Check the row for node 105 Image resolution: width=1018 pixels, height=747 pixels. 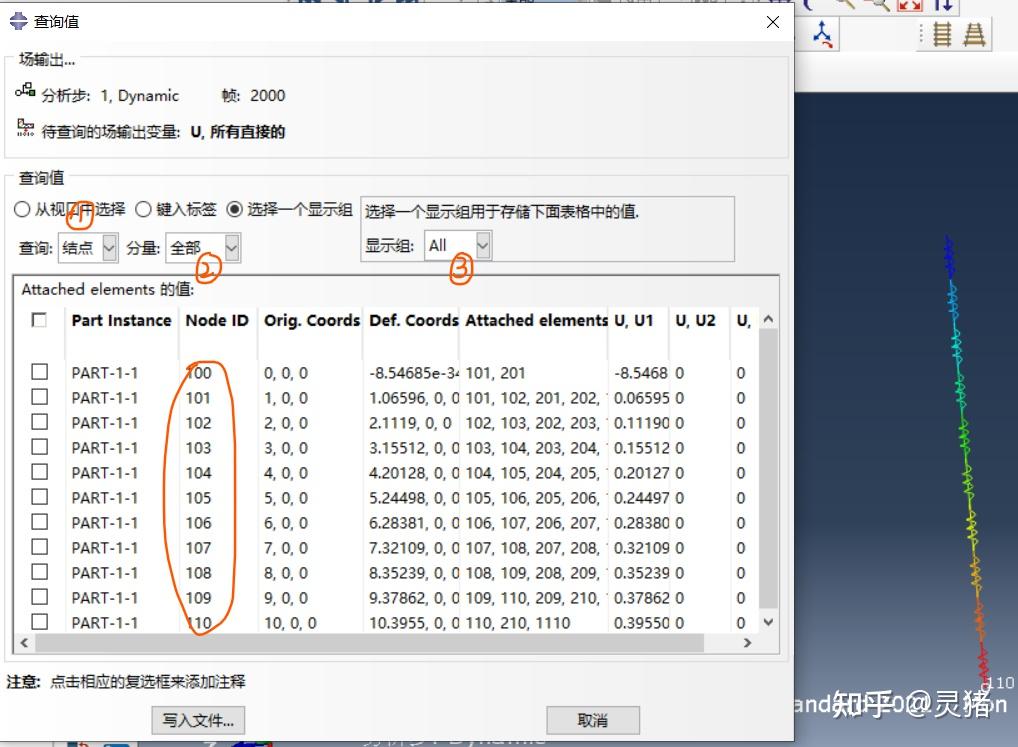pos(40,496)
